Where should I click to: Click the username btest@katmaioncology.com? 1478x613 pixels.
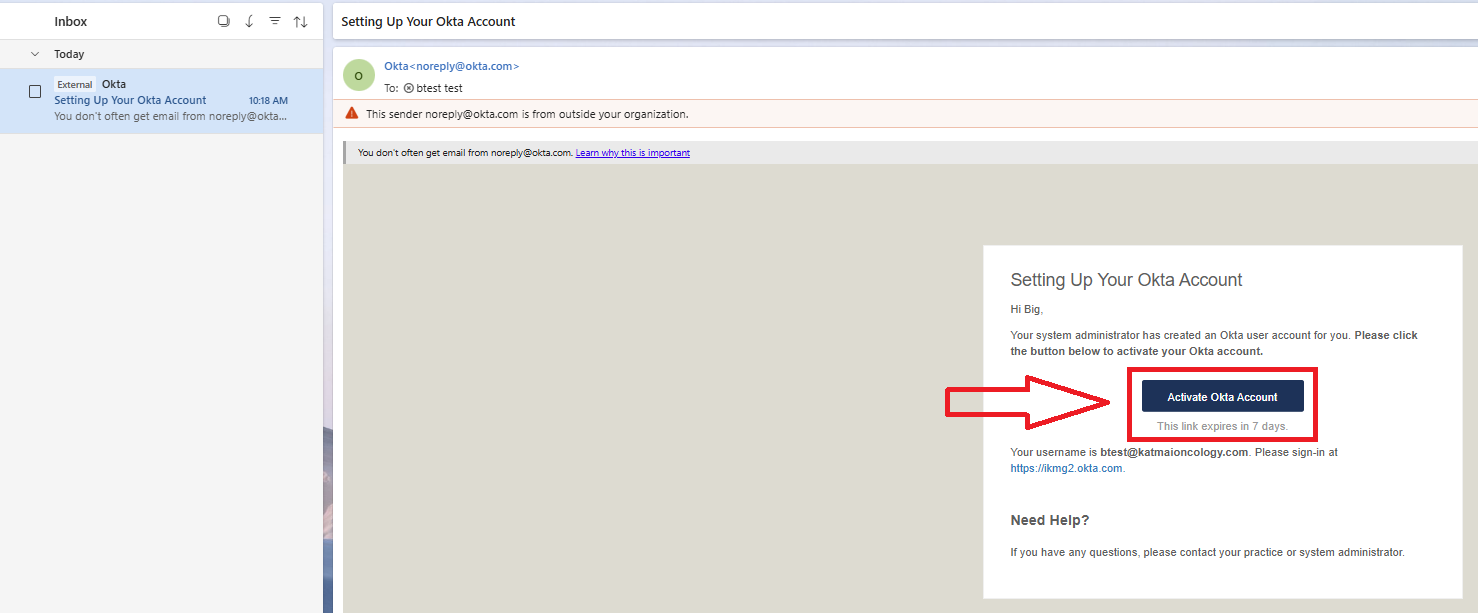[x=1174, y=452]
